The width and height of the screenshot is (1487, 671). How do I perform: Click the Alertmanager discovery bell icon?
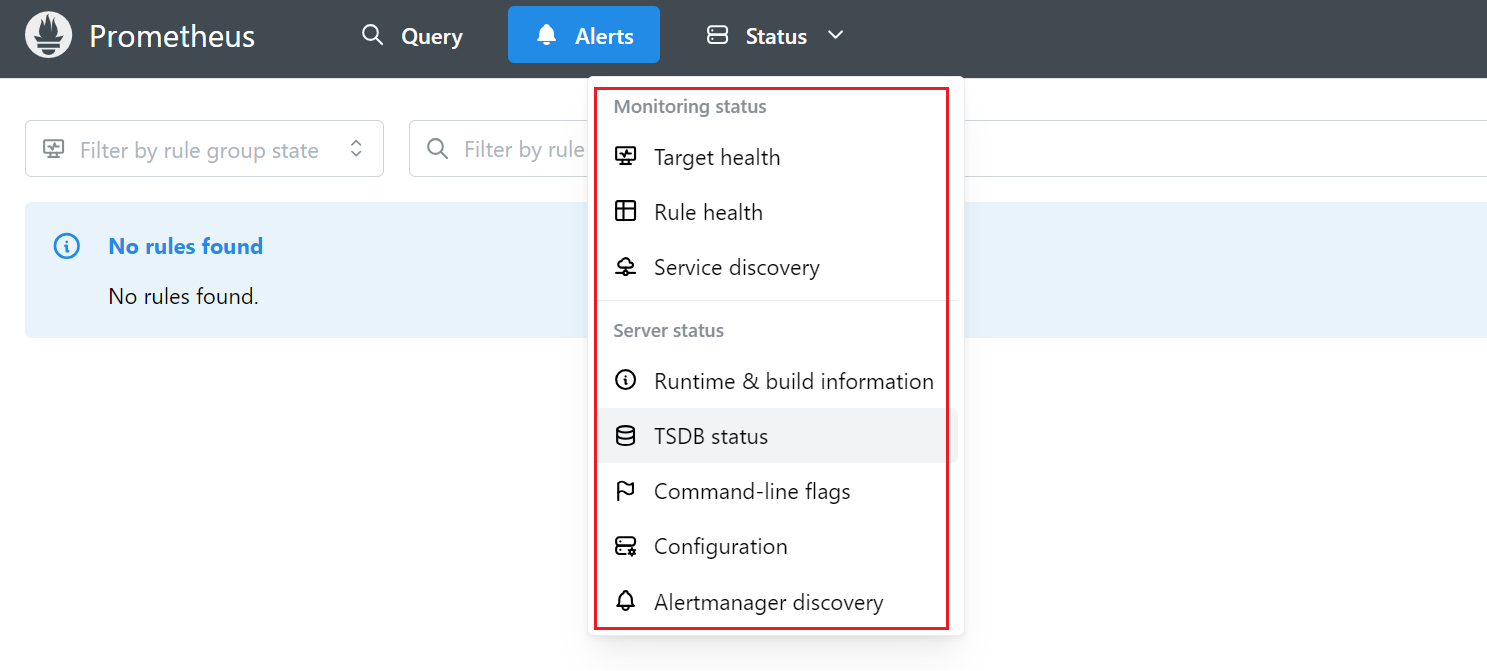[x=625, y=601]
